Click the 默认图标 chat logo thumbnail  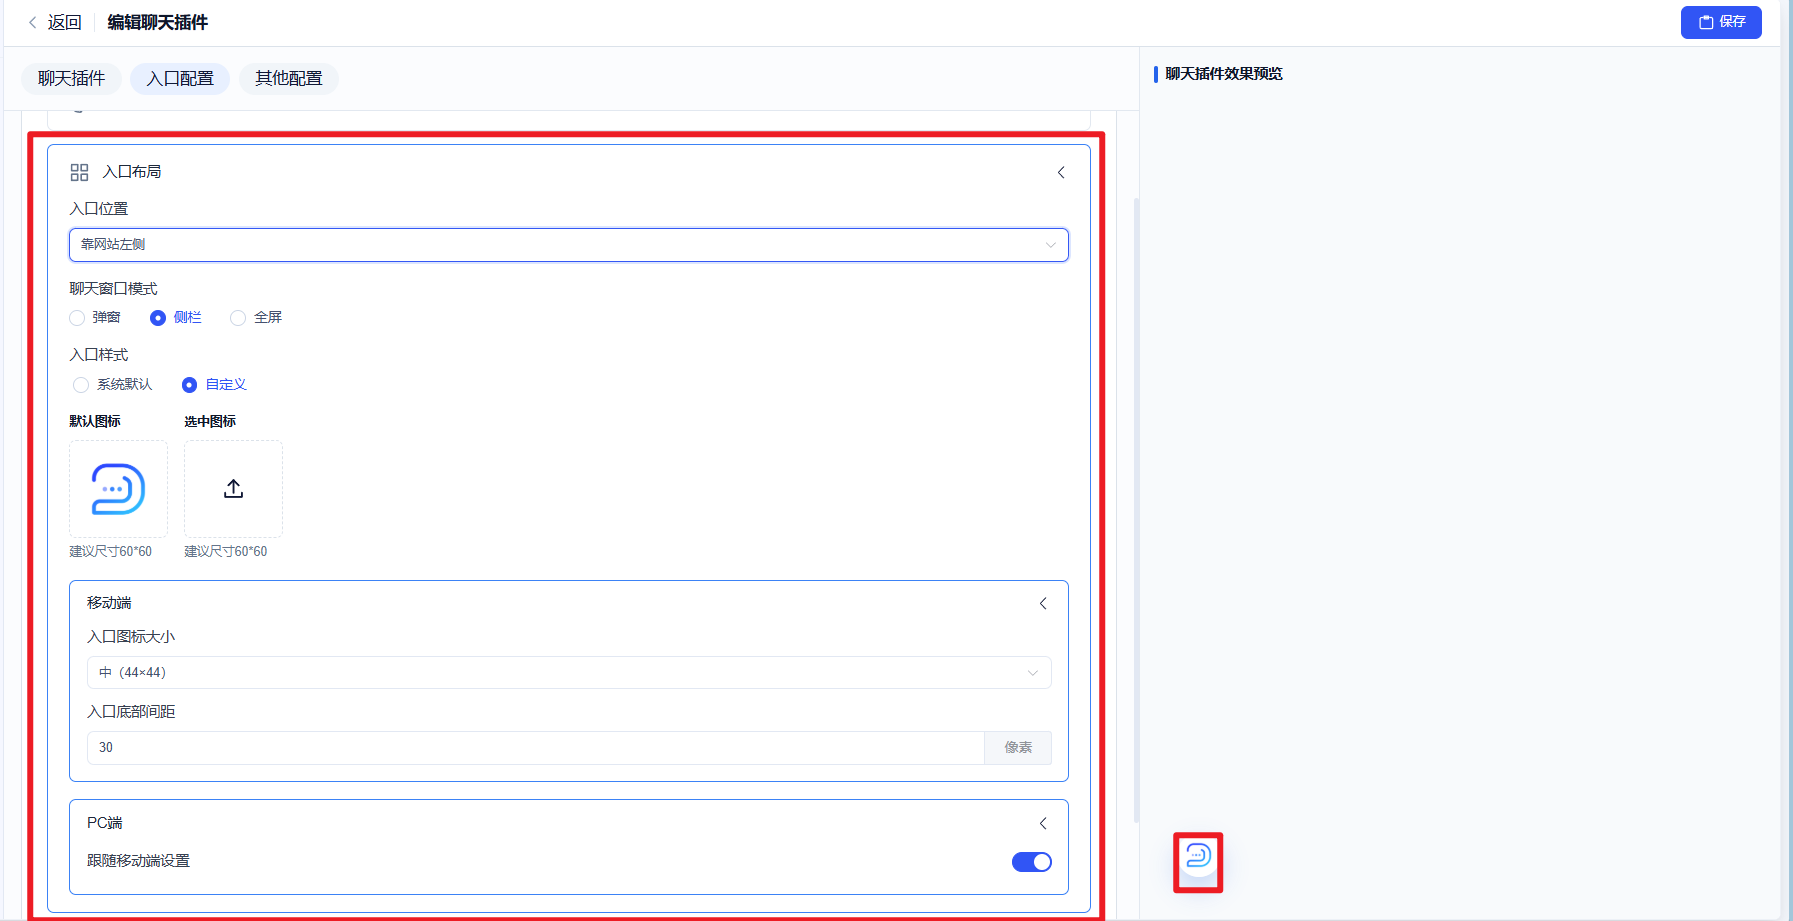click(x=118, y=489)
